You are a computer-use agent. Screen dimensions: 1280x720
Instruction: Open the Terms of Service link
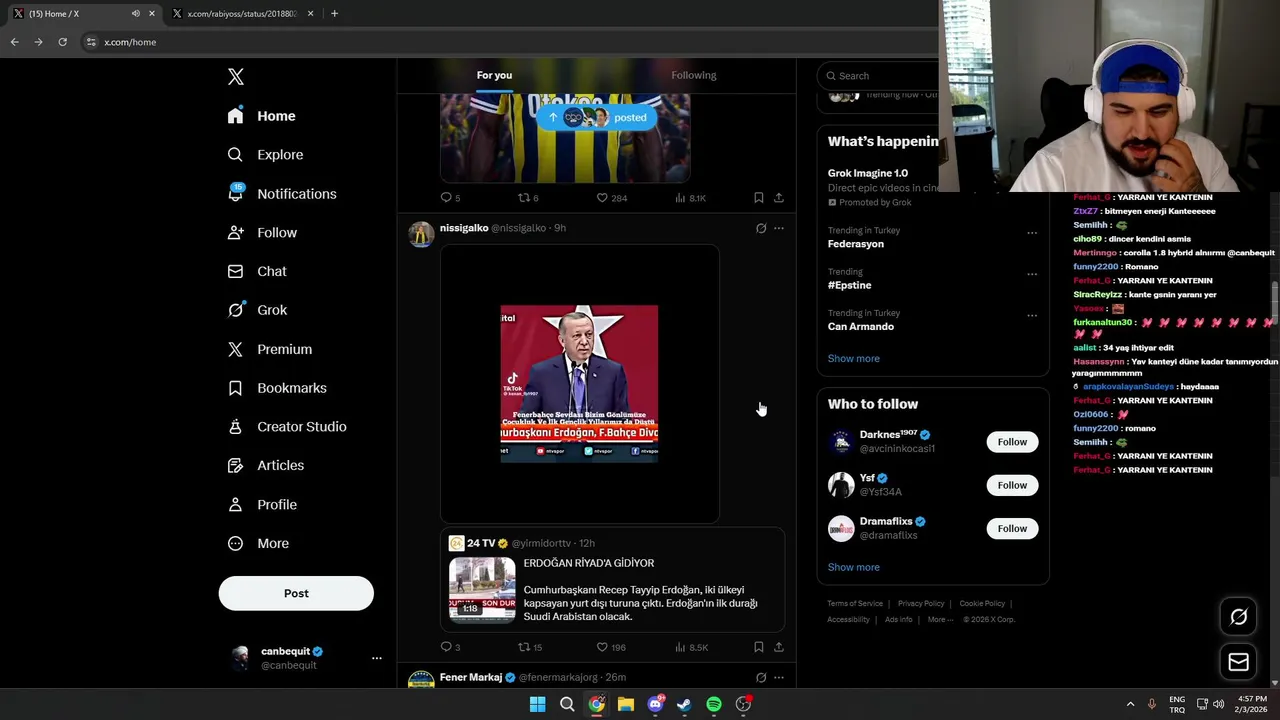855,604
